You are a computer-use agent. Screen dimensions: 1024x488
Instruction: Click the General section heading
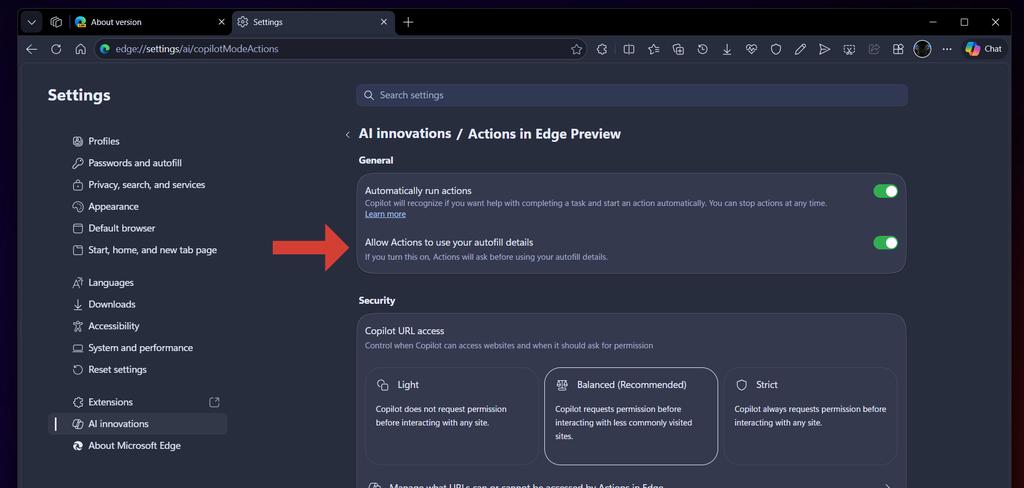[376, 160]
